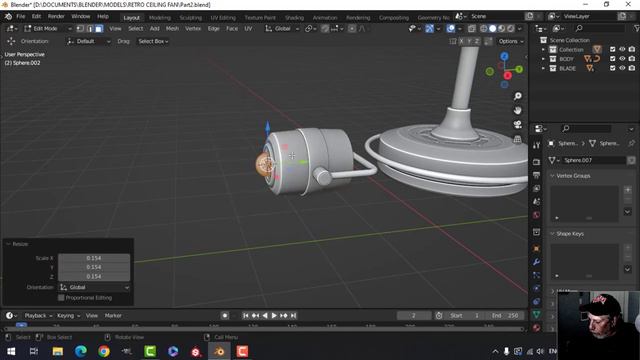Viewport: 640px width, 360px height.
Task: Click the End frame 250 field
Action: (x=505, y=316)
